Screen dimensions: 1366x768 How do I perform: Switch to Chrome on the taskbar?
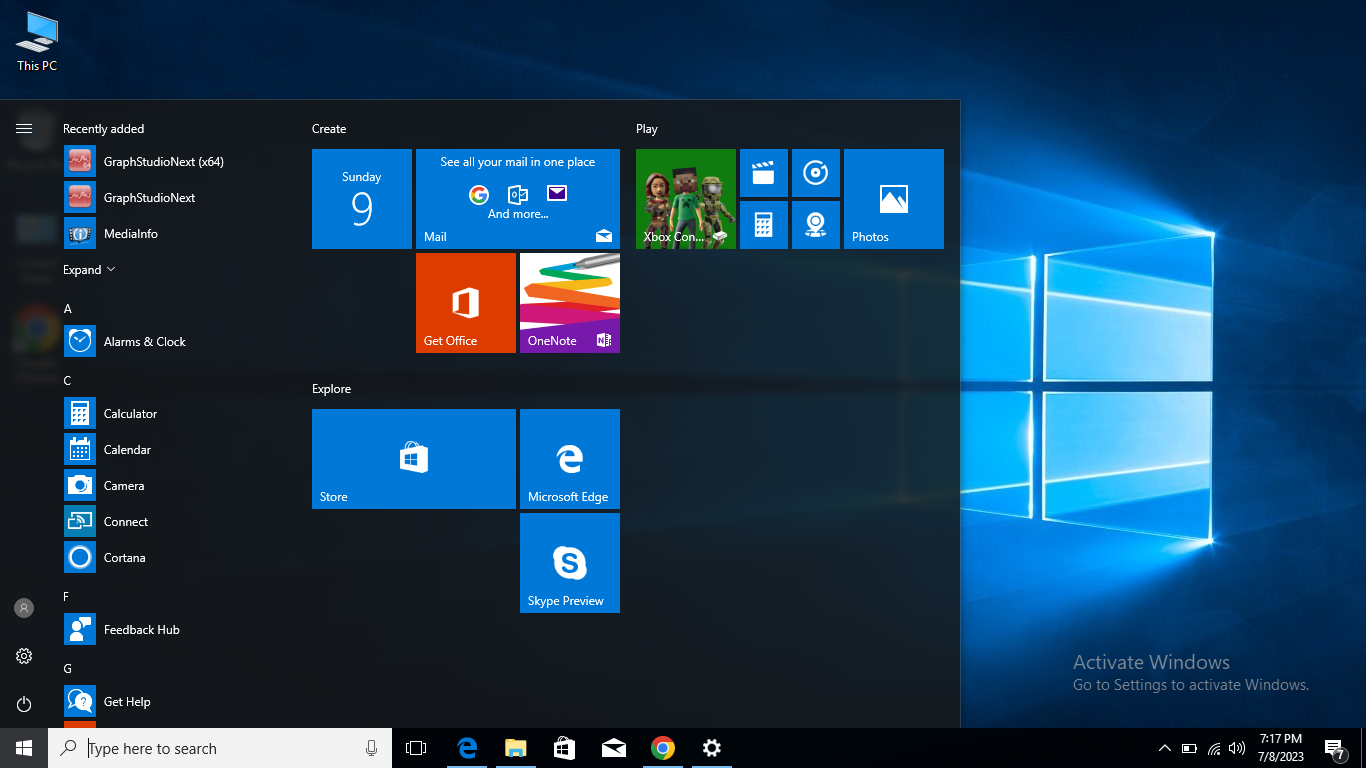662,748
